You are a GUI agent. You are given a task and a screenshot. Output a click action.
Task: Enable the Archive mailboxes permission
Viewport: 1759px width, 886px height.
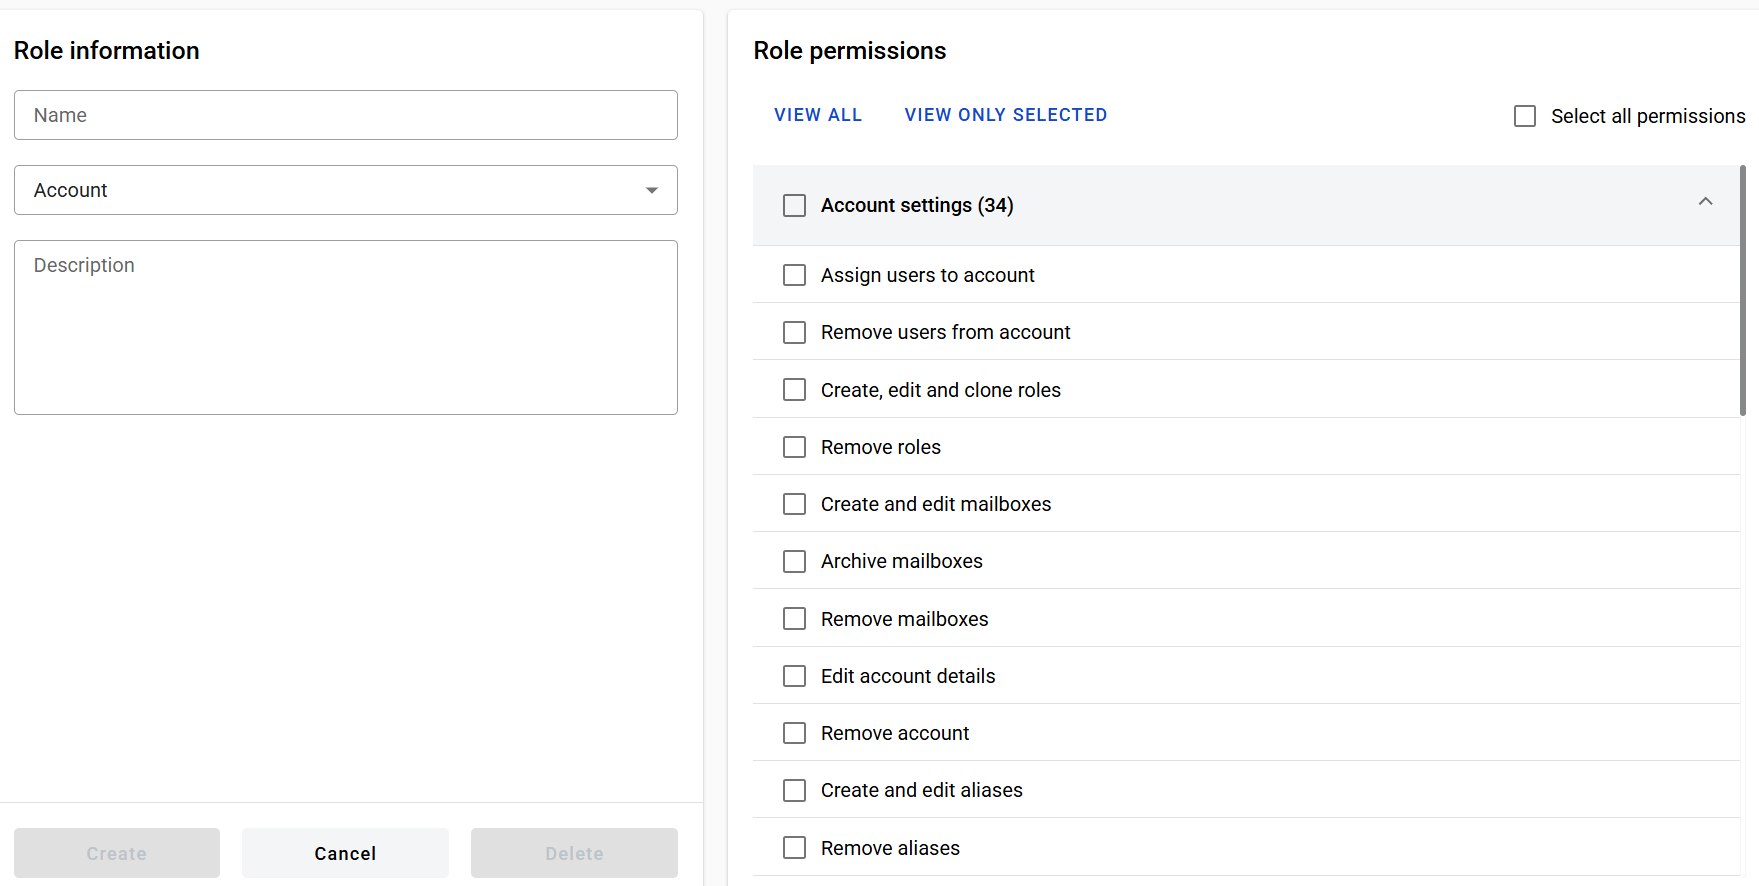794,561
